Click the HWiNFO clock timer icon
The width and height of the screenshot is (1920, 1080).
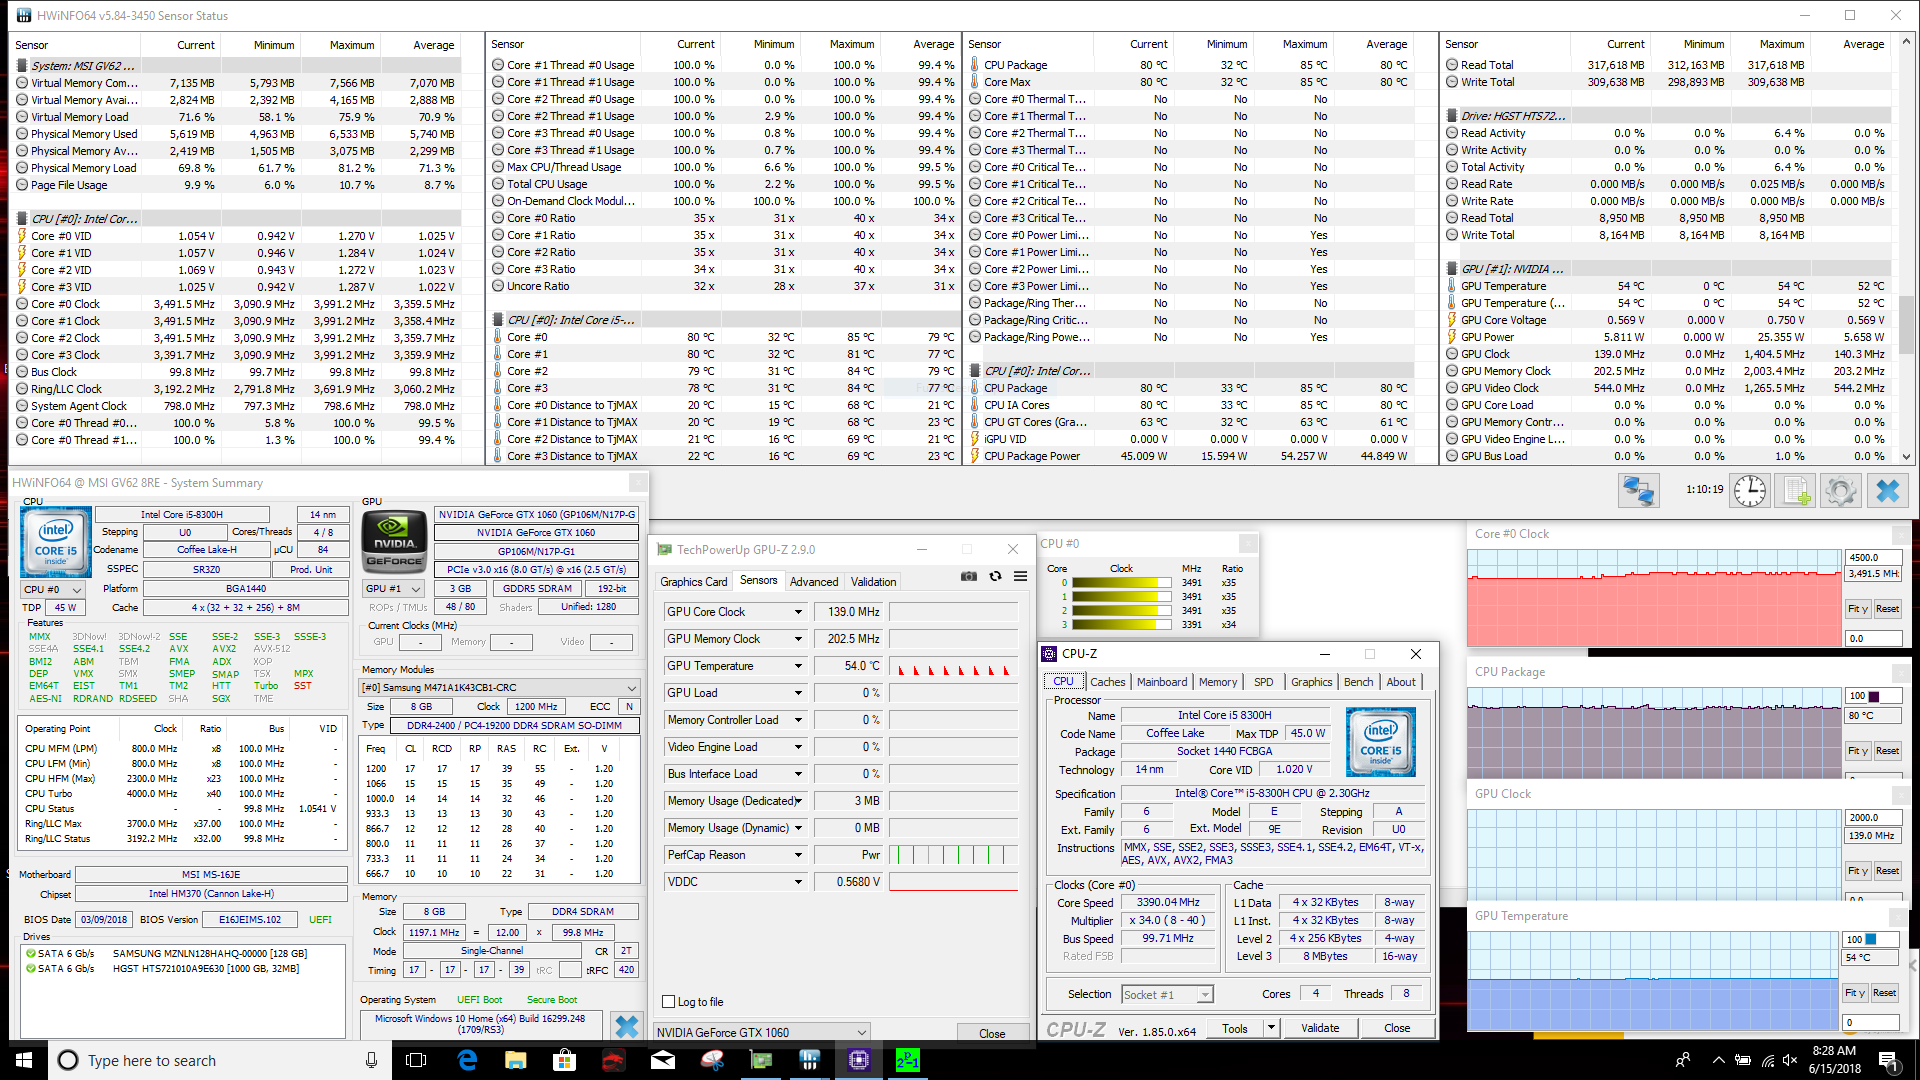1750,491
